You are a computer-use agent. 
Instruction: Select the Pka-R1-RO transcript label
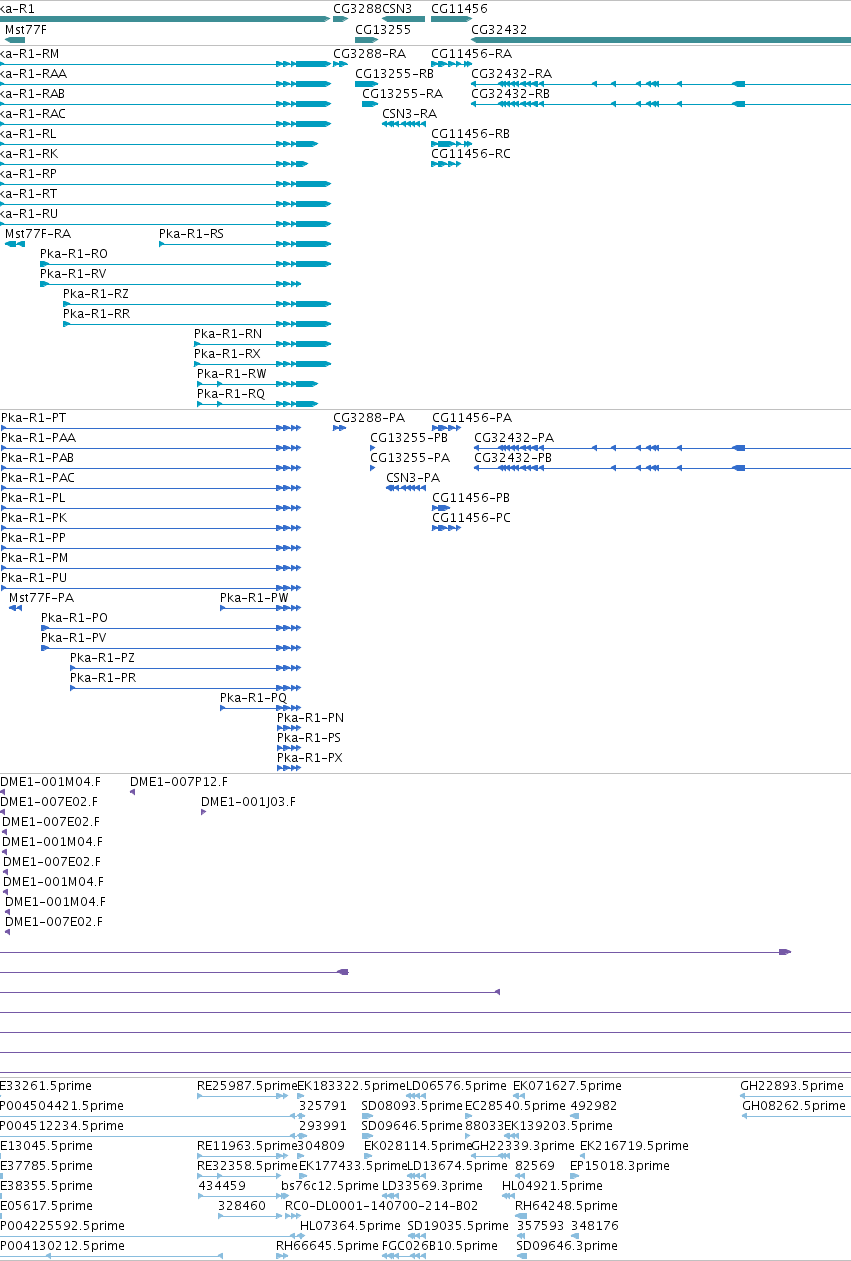click(x=74, y=254)
